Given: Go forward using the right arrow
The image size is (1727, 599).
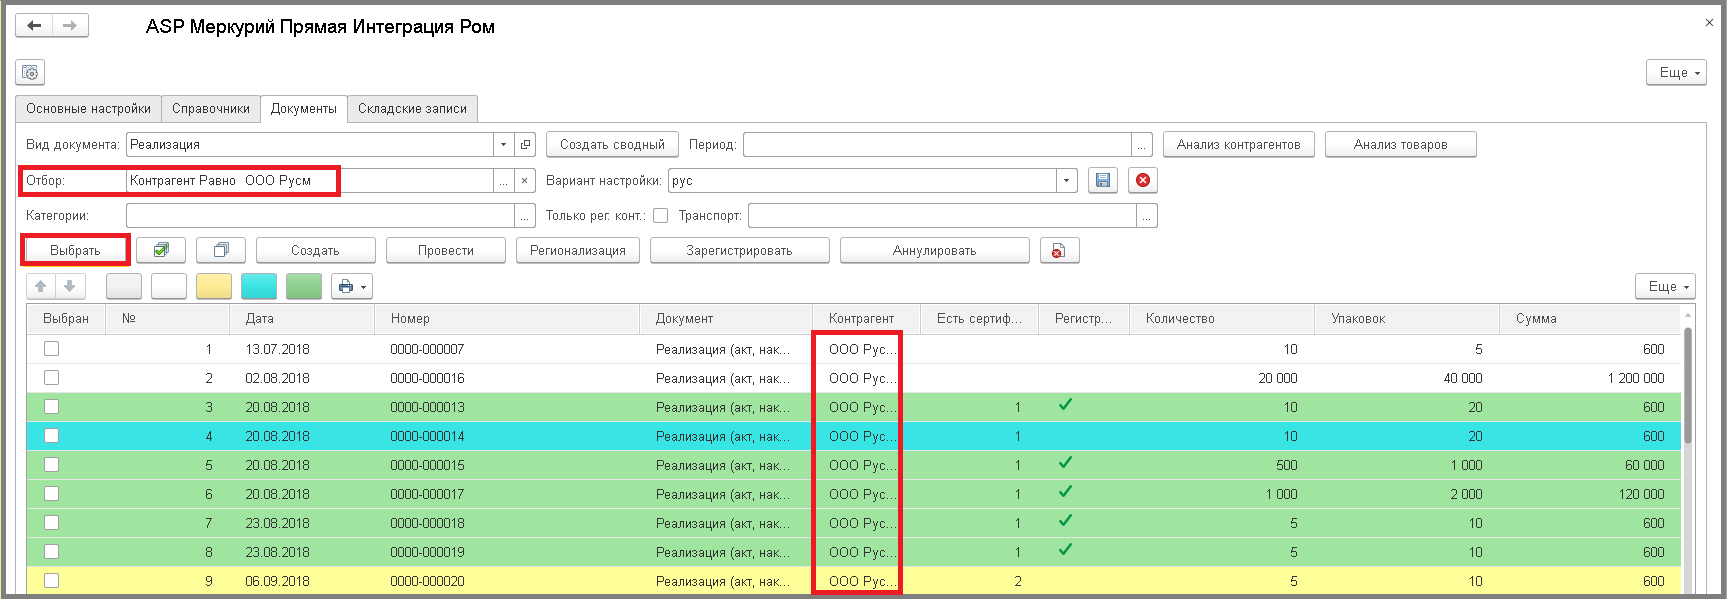Looking at the screenshot, I should 70,26.
